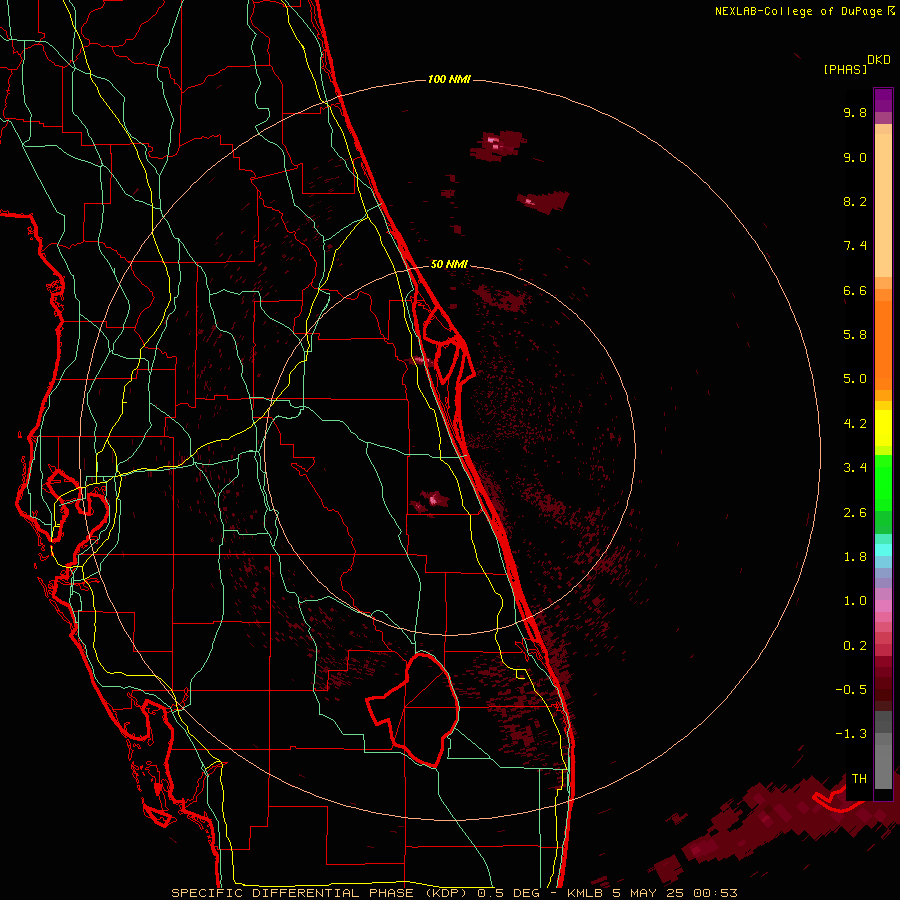Click the 1.8 legend value
Image resolution: width=900 pixels, height=900 pixels.
point(855,557)
